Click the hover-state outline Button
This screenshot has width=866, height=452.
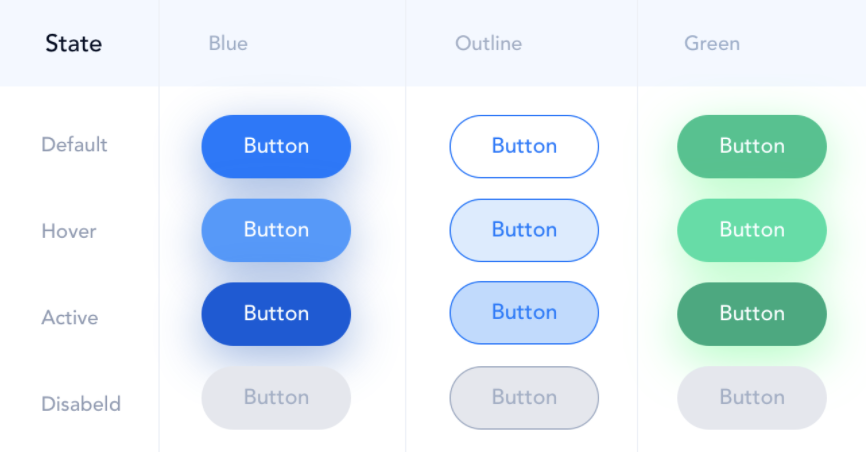pos(524,230)
